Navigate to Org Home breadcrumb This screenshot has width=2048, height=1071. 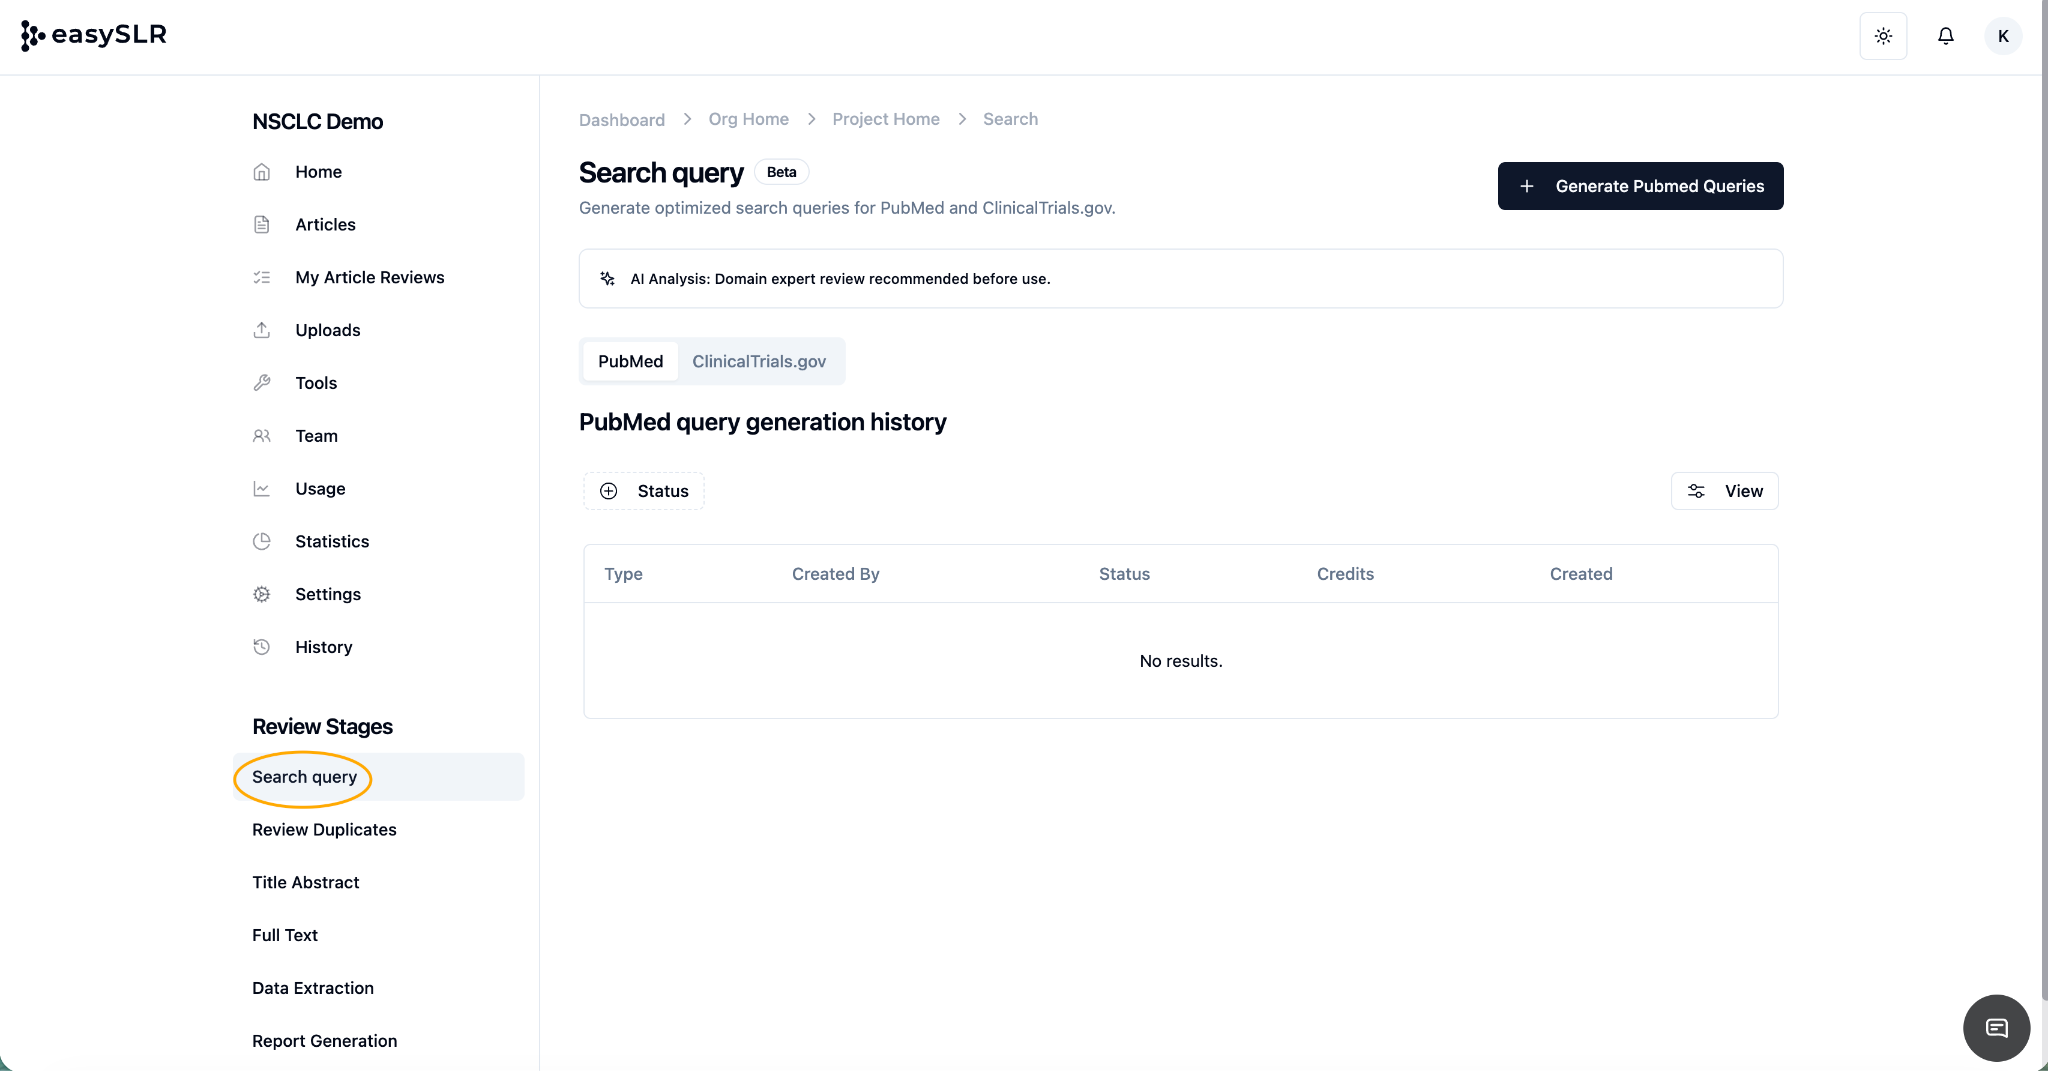[748, 119]
